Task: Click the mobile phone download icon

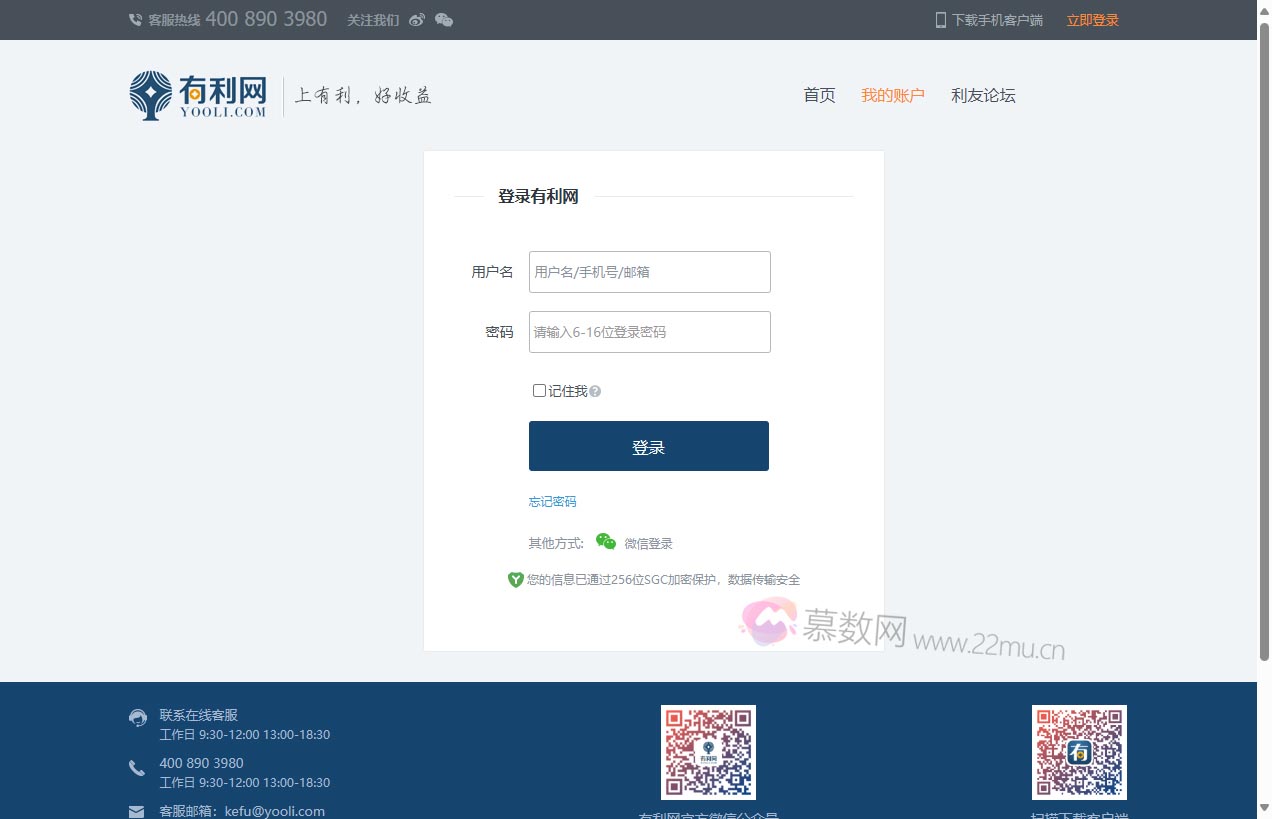Action: (x=940, y=20)
